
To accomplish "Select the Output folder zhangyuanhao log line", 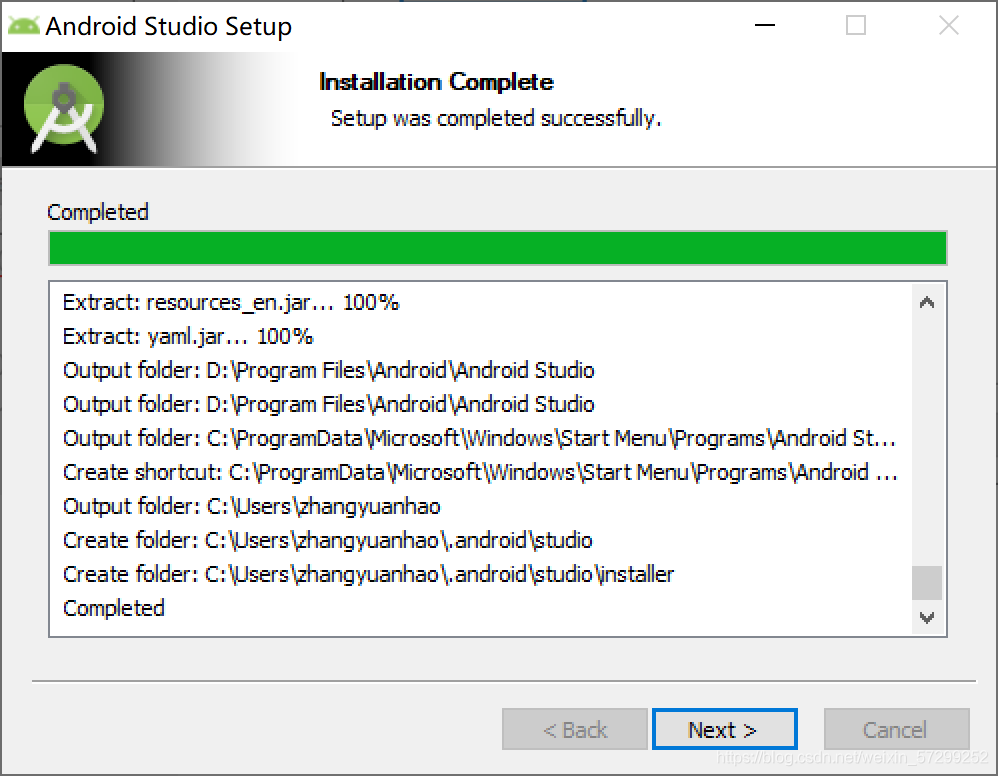I will [x=251, y=506].
